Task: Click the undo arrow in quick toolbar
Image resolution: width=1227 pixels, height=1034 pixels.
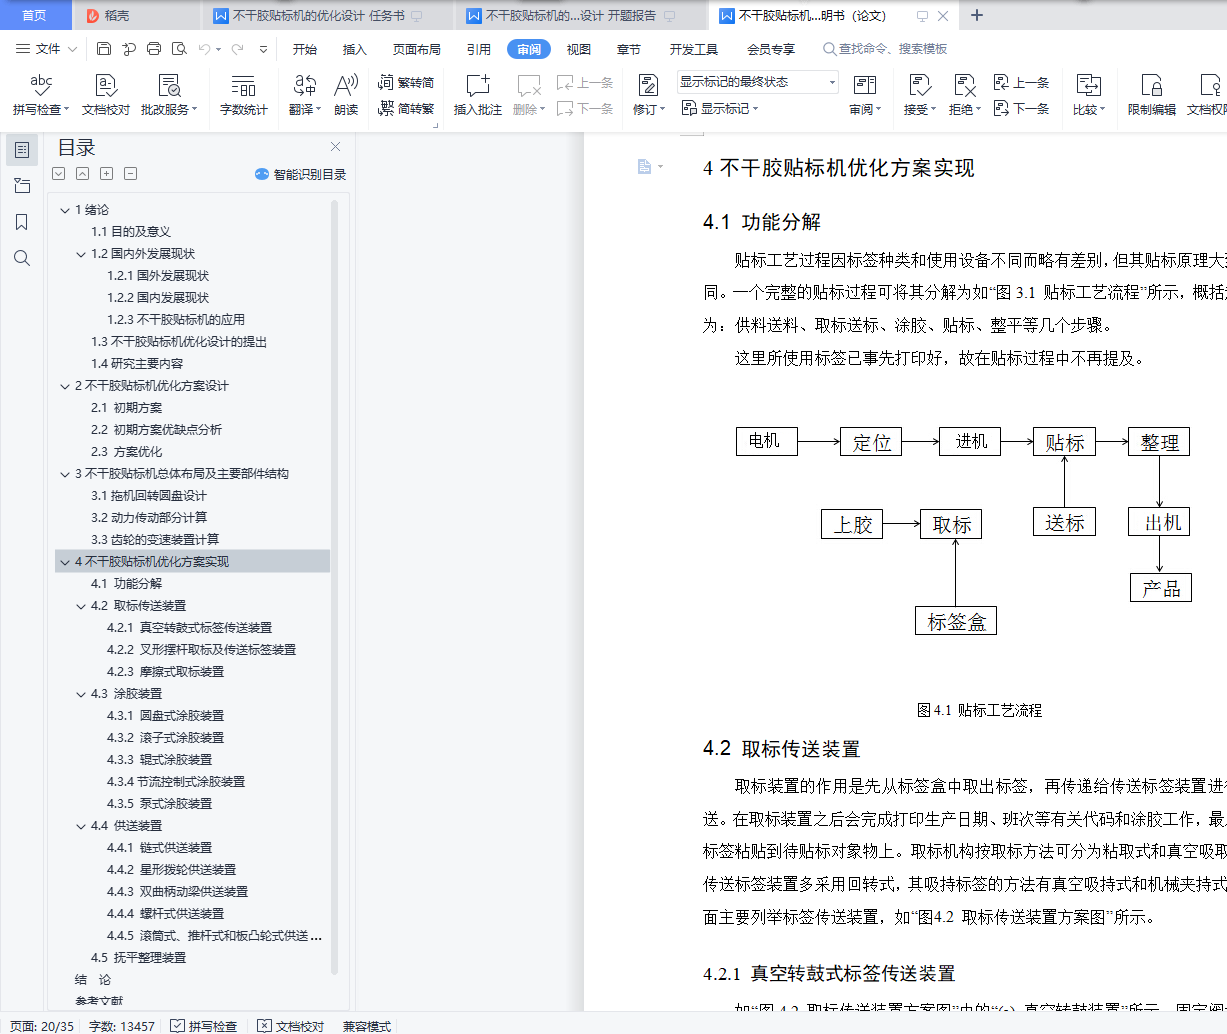Action: pyautogui.click(x=204, y=49)
